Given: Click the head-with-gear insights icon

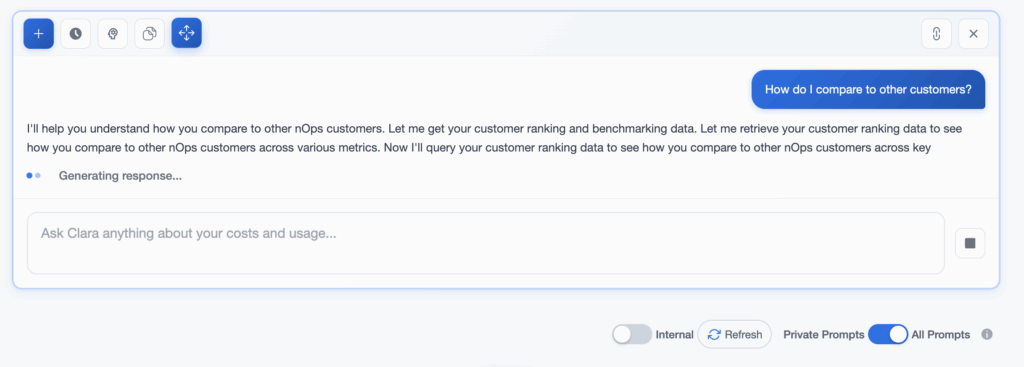Looking at the screenshot, I should pos(112,33).
